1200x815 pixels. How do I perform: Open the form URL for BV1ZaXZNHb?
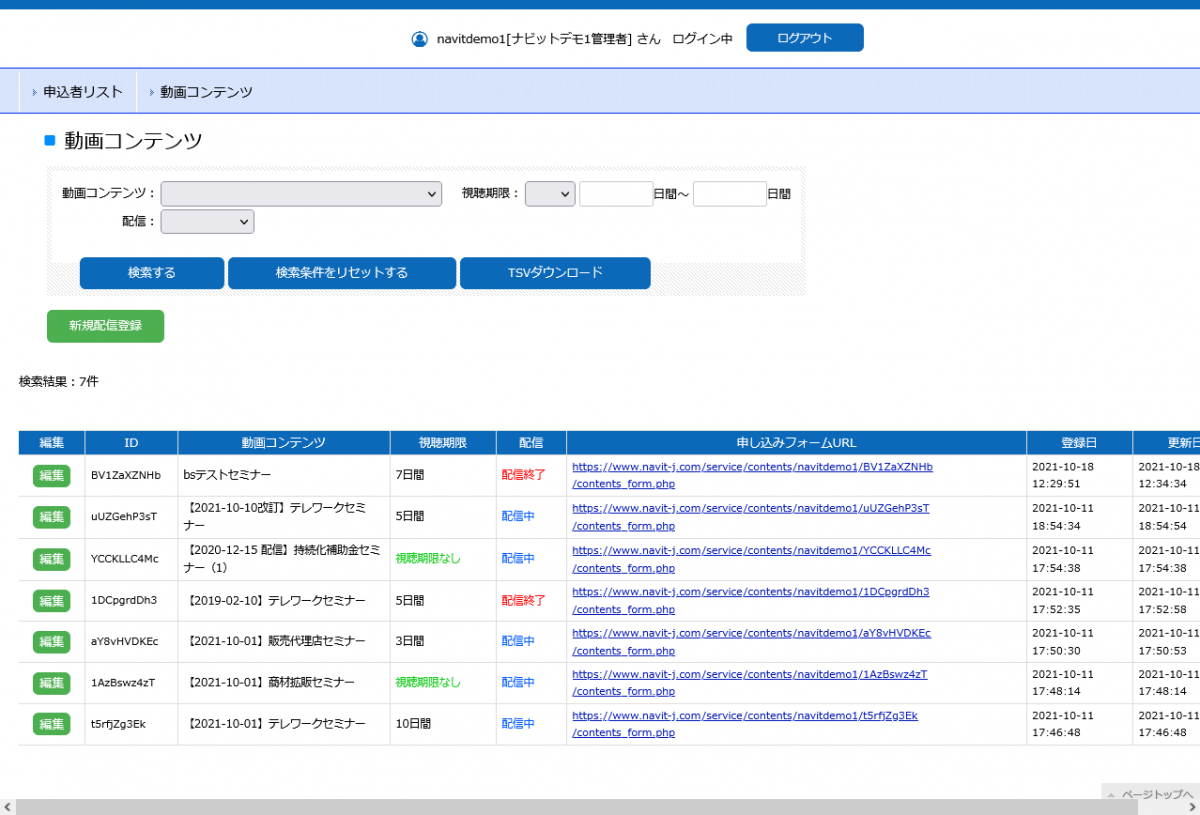(752, 467)
